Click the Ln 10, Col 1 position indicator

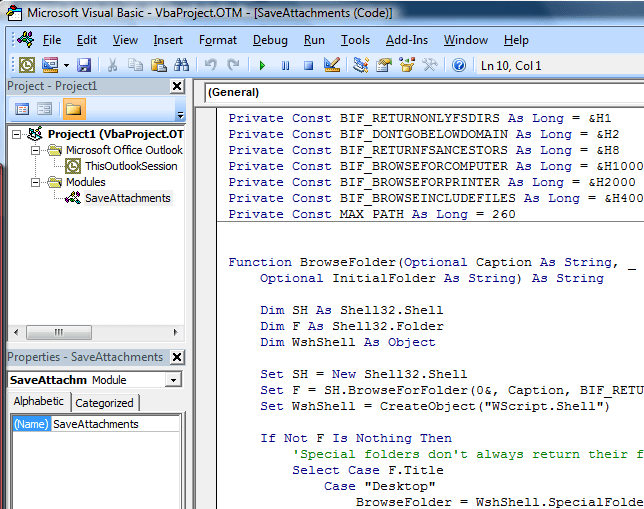coord(511,66)
